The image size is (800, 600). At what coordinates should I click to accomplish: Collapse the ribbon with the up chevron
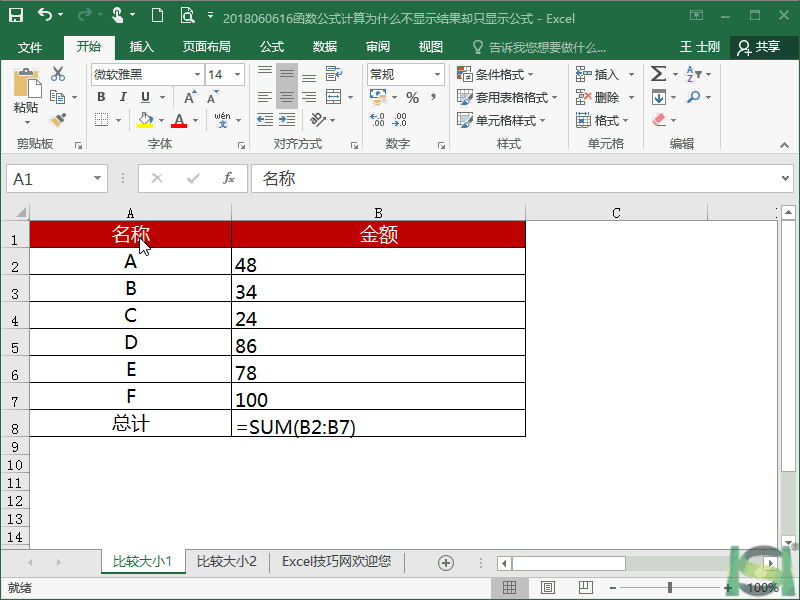click(x=784, y=145)
